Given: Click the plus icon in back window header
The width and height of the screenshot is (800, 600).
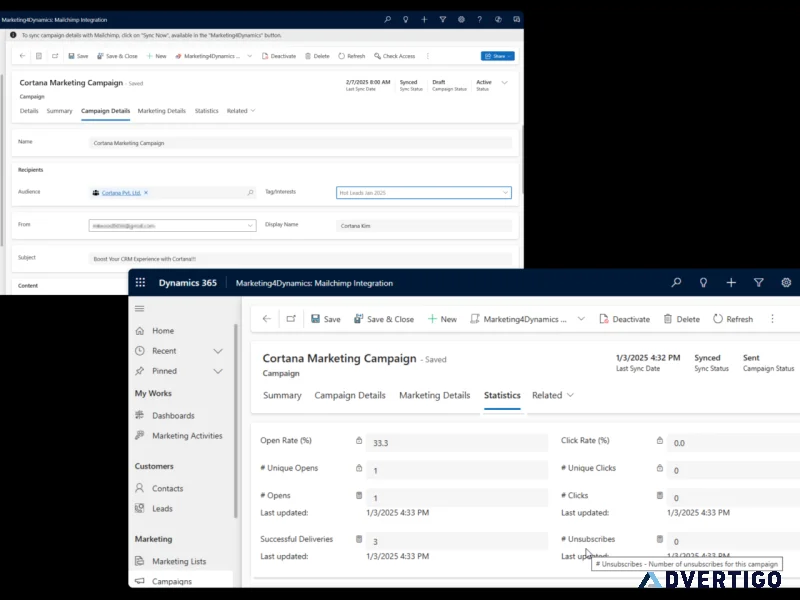Looking at the screenshot, I should point(424,19).
